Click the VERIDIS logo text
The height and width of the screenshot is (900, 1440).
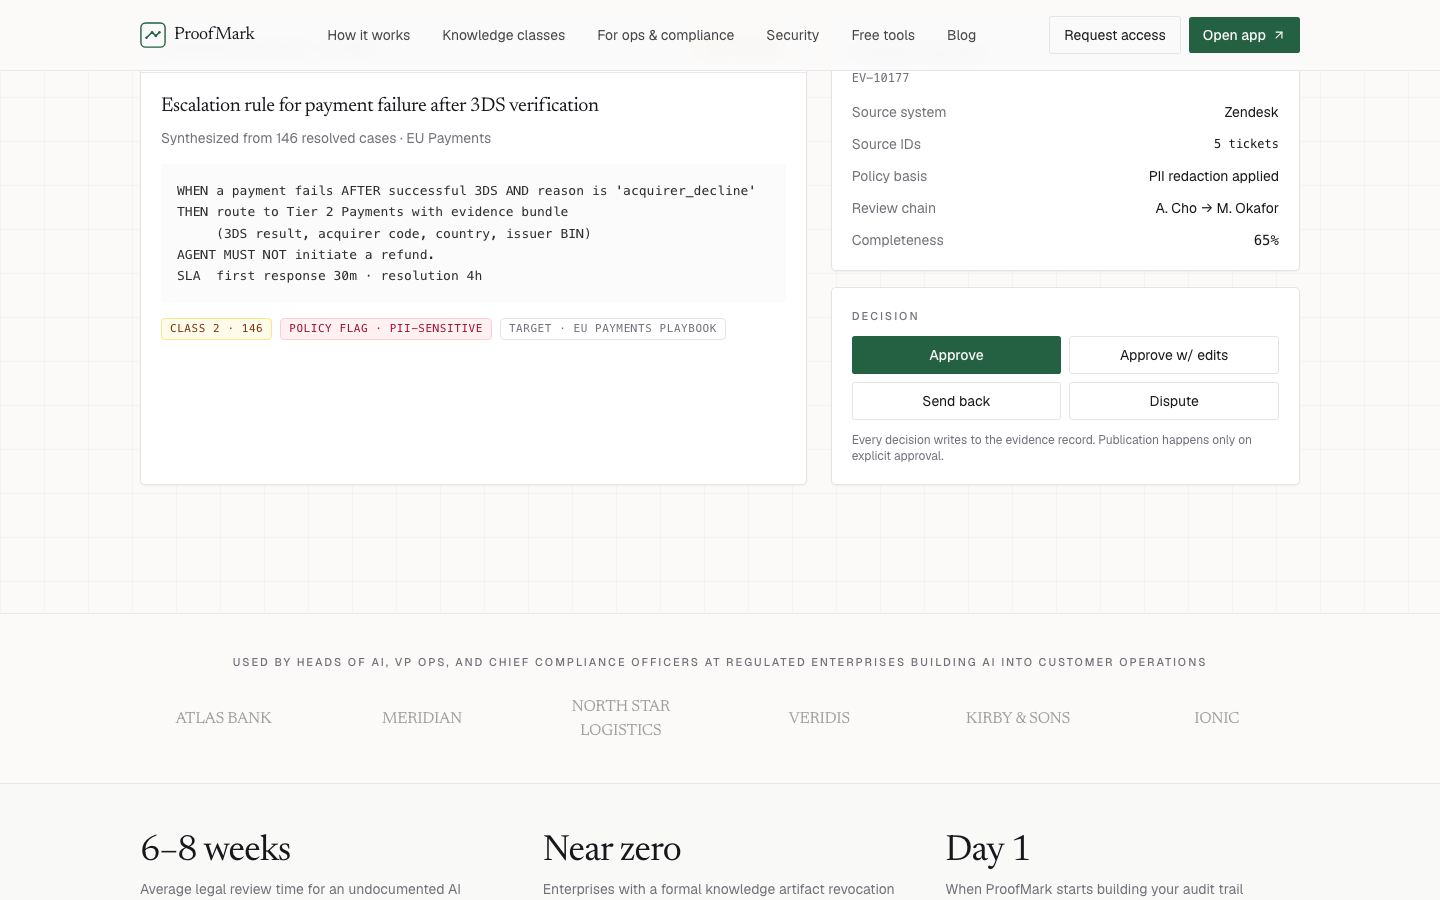tap(819, 718)
